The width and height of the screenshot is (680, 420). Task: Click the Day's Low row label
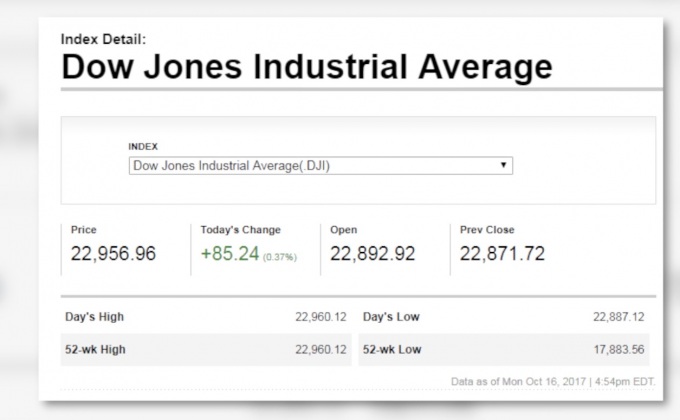coord(391,317)
